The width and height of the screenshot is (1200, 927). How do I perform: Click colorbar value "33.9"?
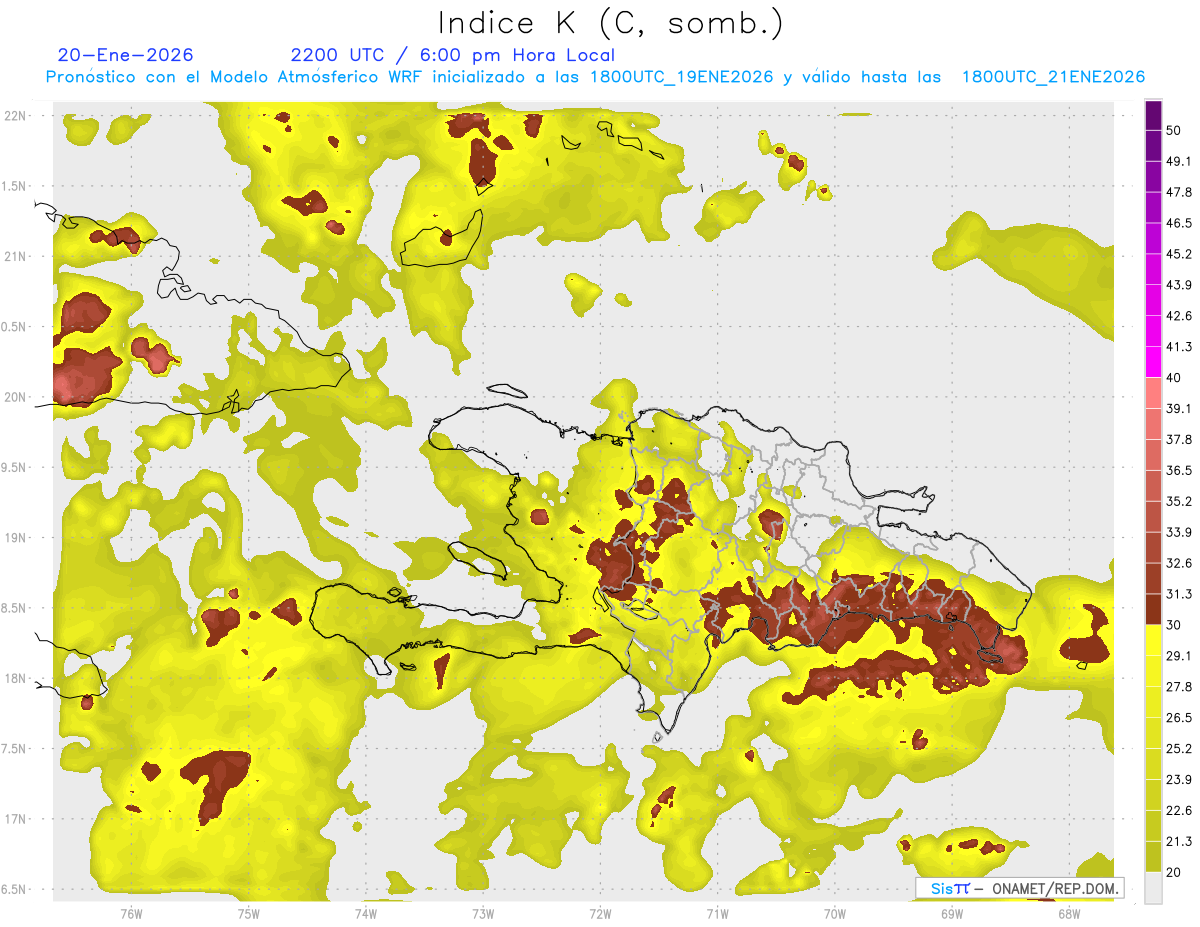pos(1179,532)
